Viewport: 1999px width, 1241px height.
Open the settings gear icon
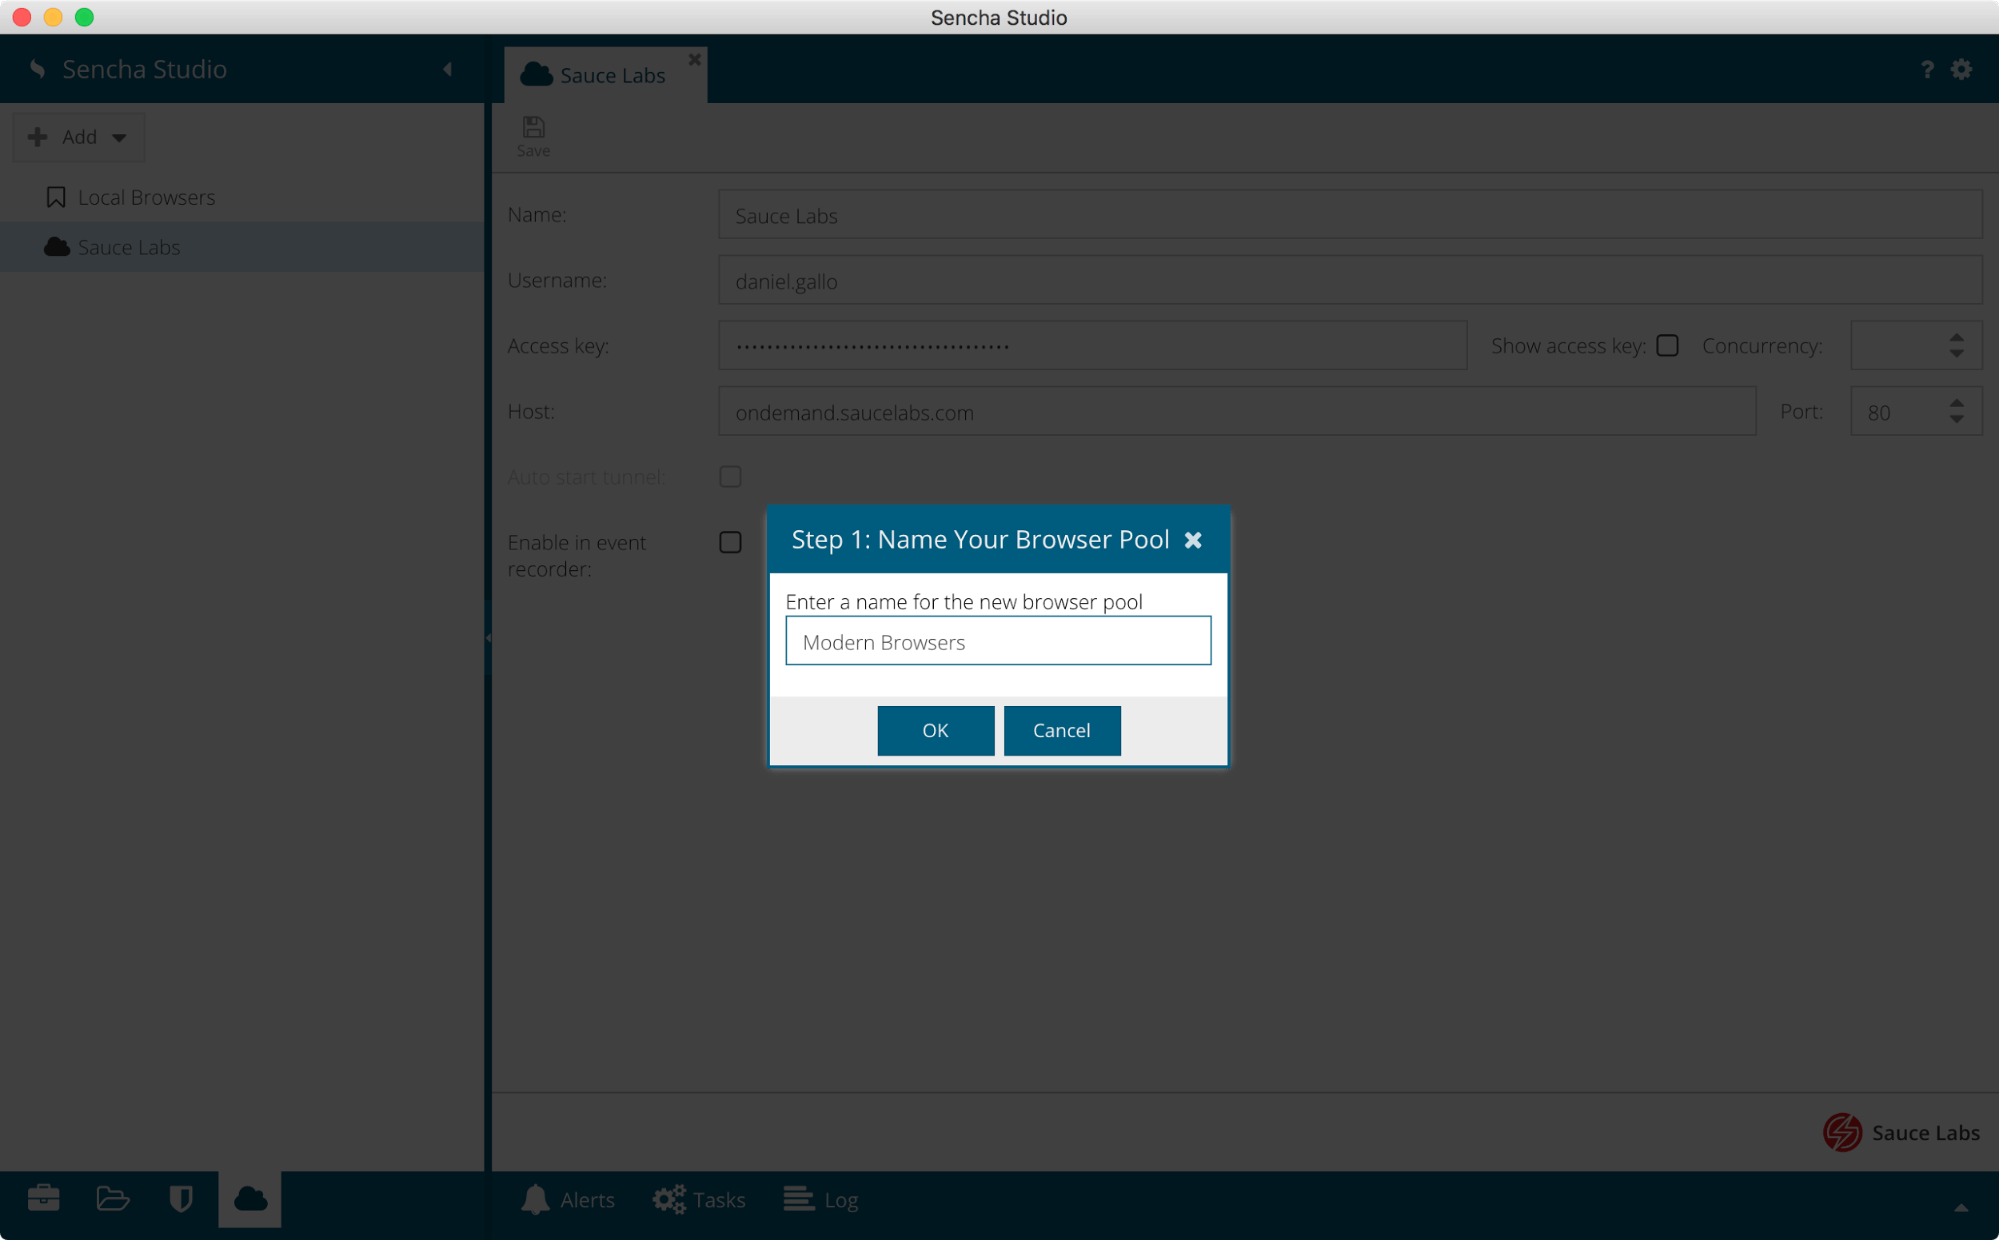(1962, 69)
